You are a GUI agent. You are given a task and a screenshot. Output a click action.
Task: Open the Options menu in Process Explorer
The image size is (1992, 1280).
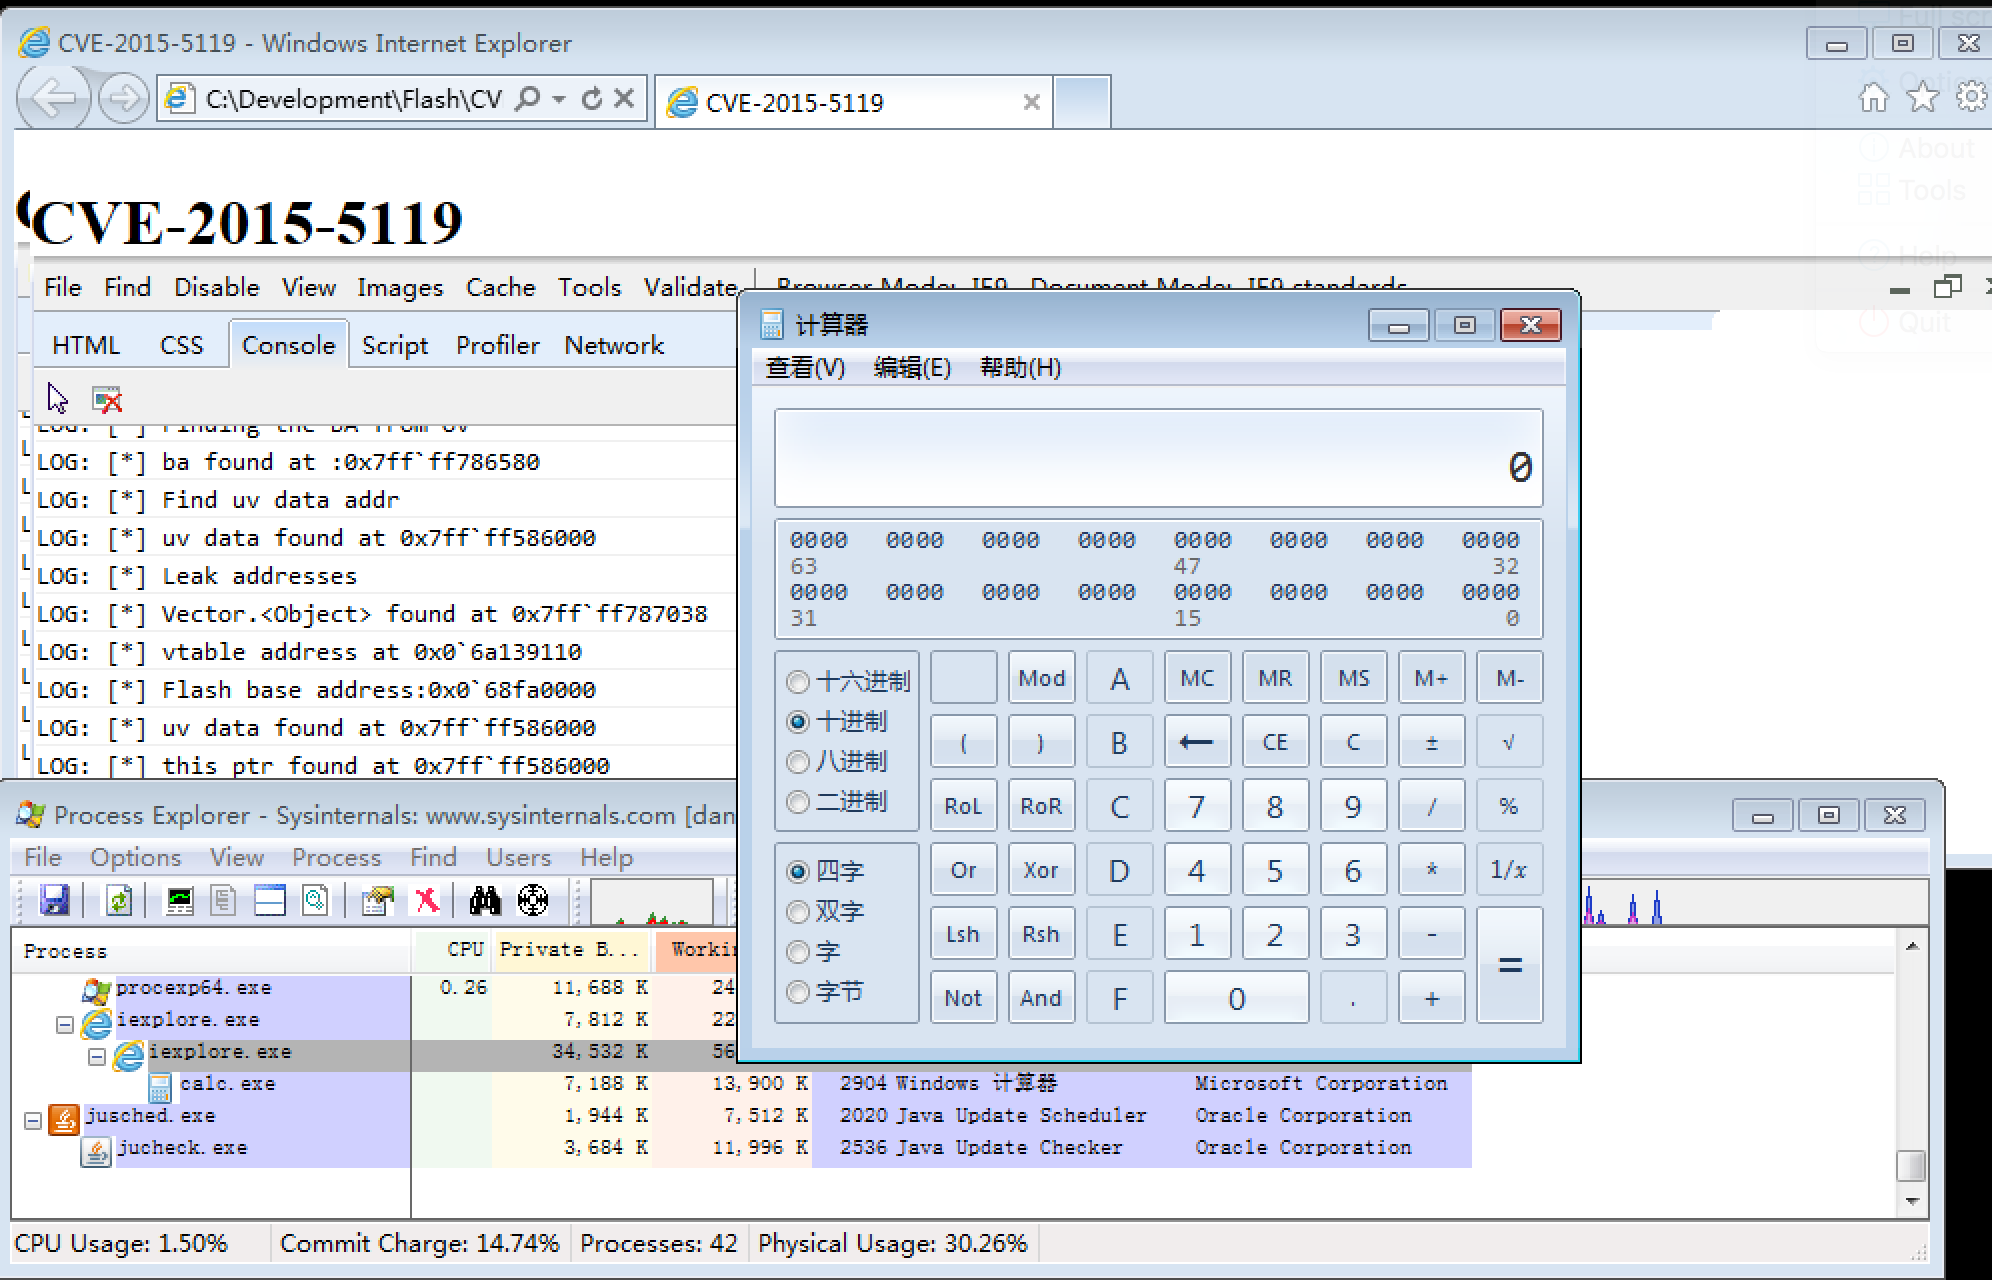pyautogui.click(x=136, y=857)
